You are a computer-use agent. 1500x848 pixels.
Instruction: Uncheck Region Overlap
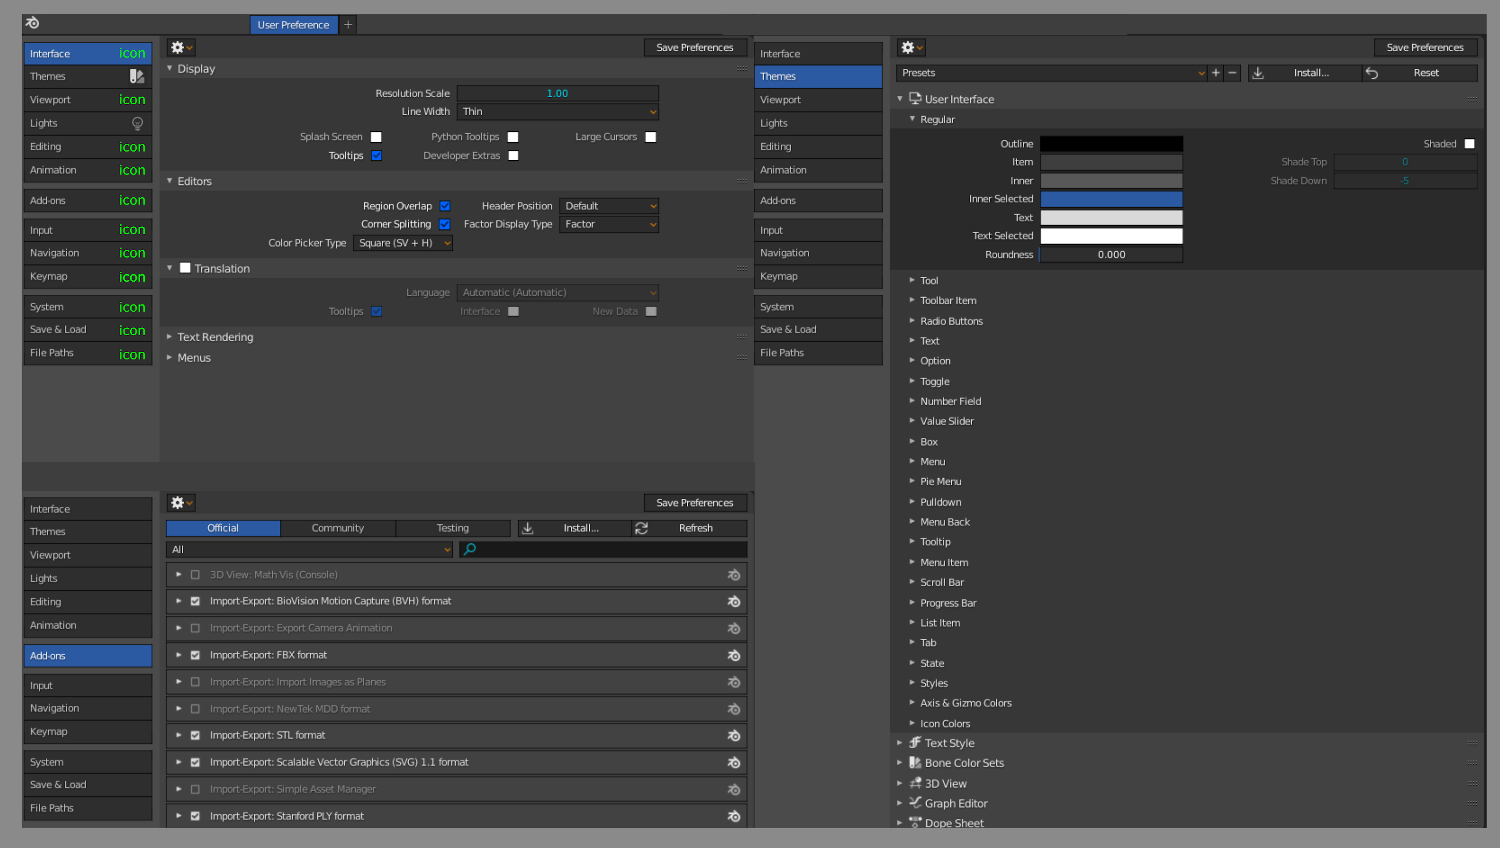[x=445, y=206]
